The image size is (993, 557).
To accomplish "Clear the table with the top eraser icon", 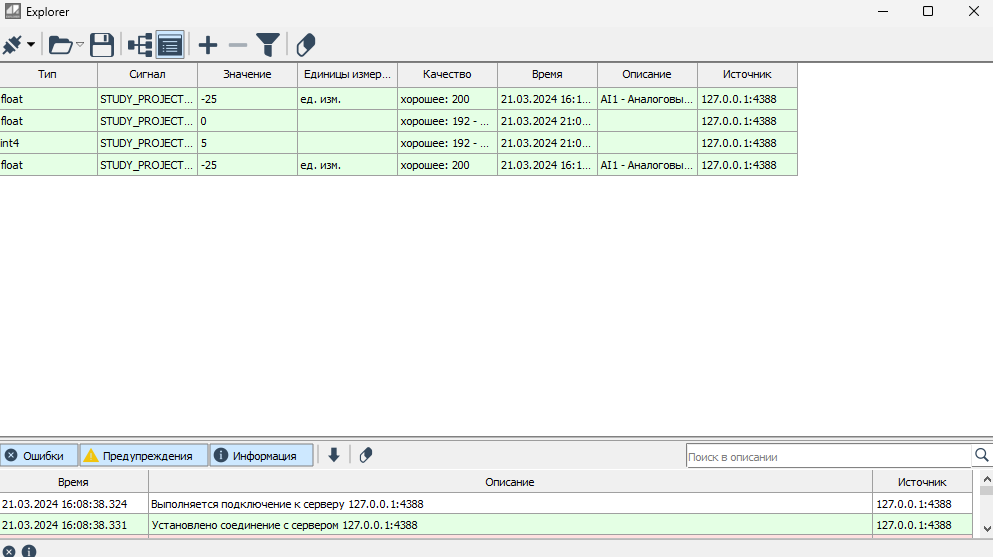I will point(306,44).
